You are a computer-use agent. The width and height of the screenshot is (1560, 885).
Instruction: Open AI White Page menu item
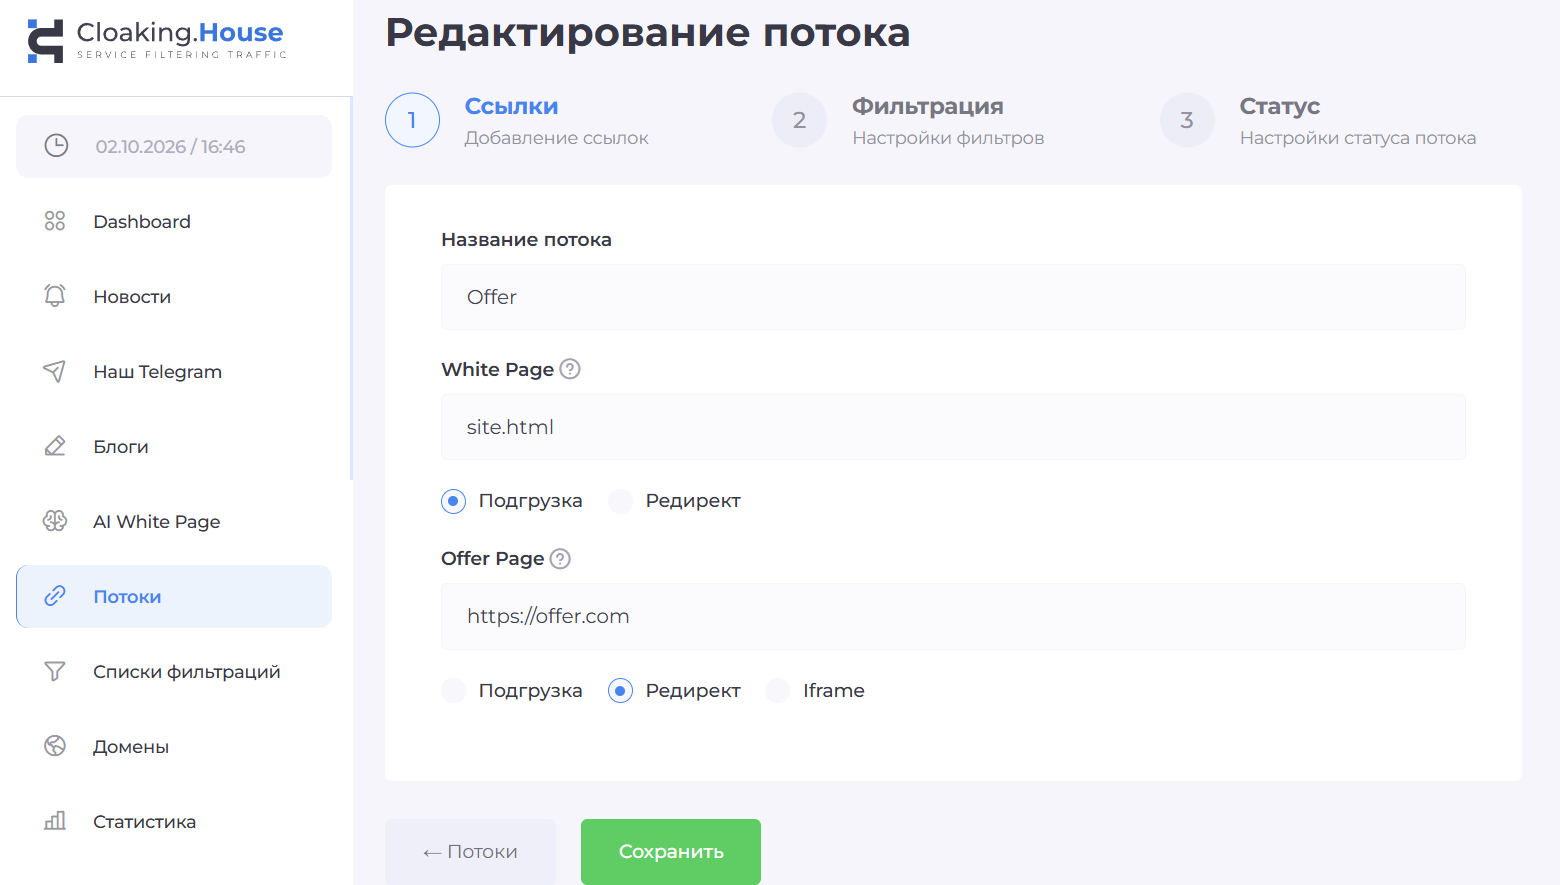click(174, 521)
